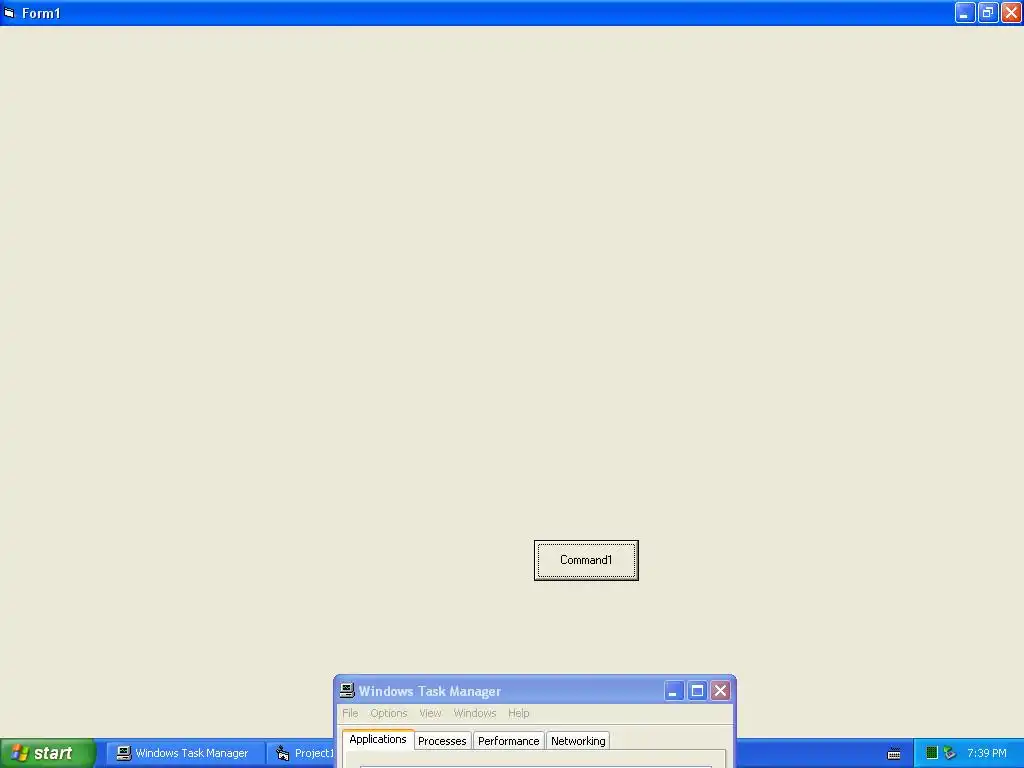The image size is (1024, 768).
Task: Open the File menu in Task Manager
Action: click(350, 713)
